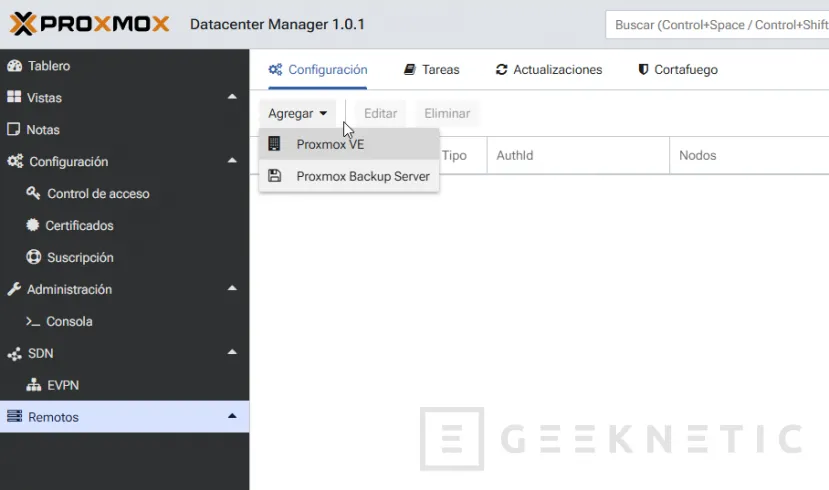The width and height of the screenshot is (829, 490).
Task: Switch to the Cortafuego tab
Action: click(x=678, y=70)
